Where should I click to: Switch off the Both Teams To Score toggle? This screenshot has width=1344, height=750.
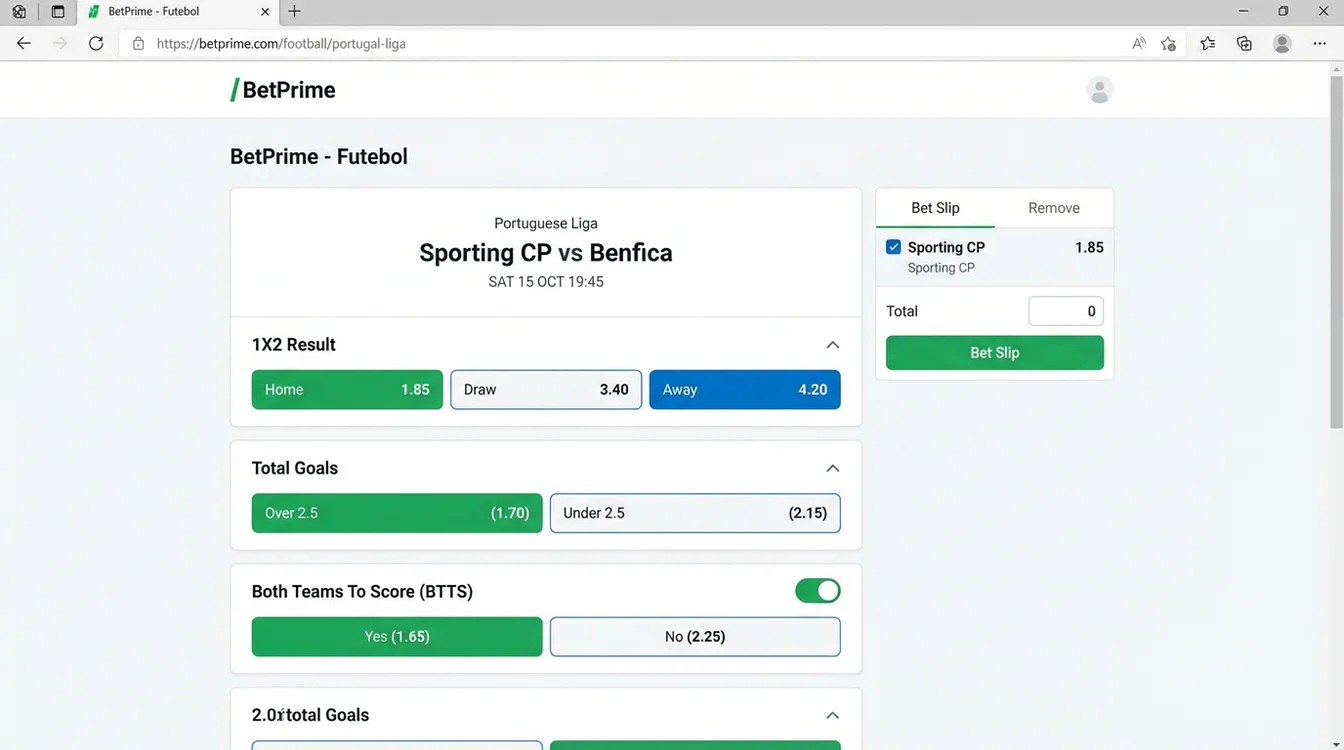pos(818,591)
